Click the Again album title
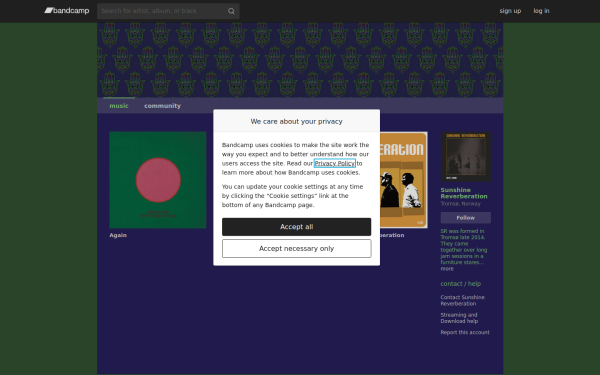The height and width of the screenshot is (375, 600). 118,235
